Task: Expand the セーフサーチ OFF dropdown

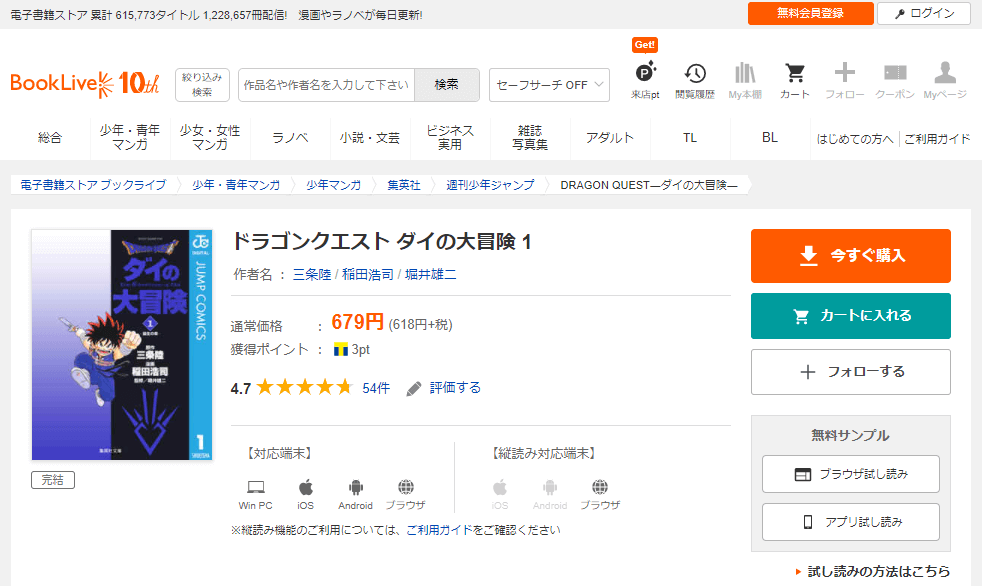Action: [x=549, y=85]
